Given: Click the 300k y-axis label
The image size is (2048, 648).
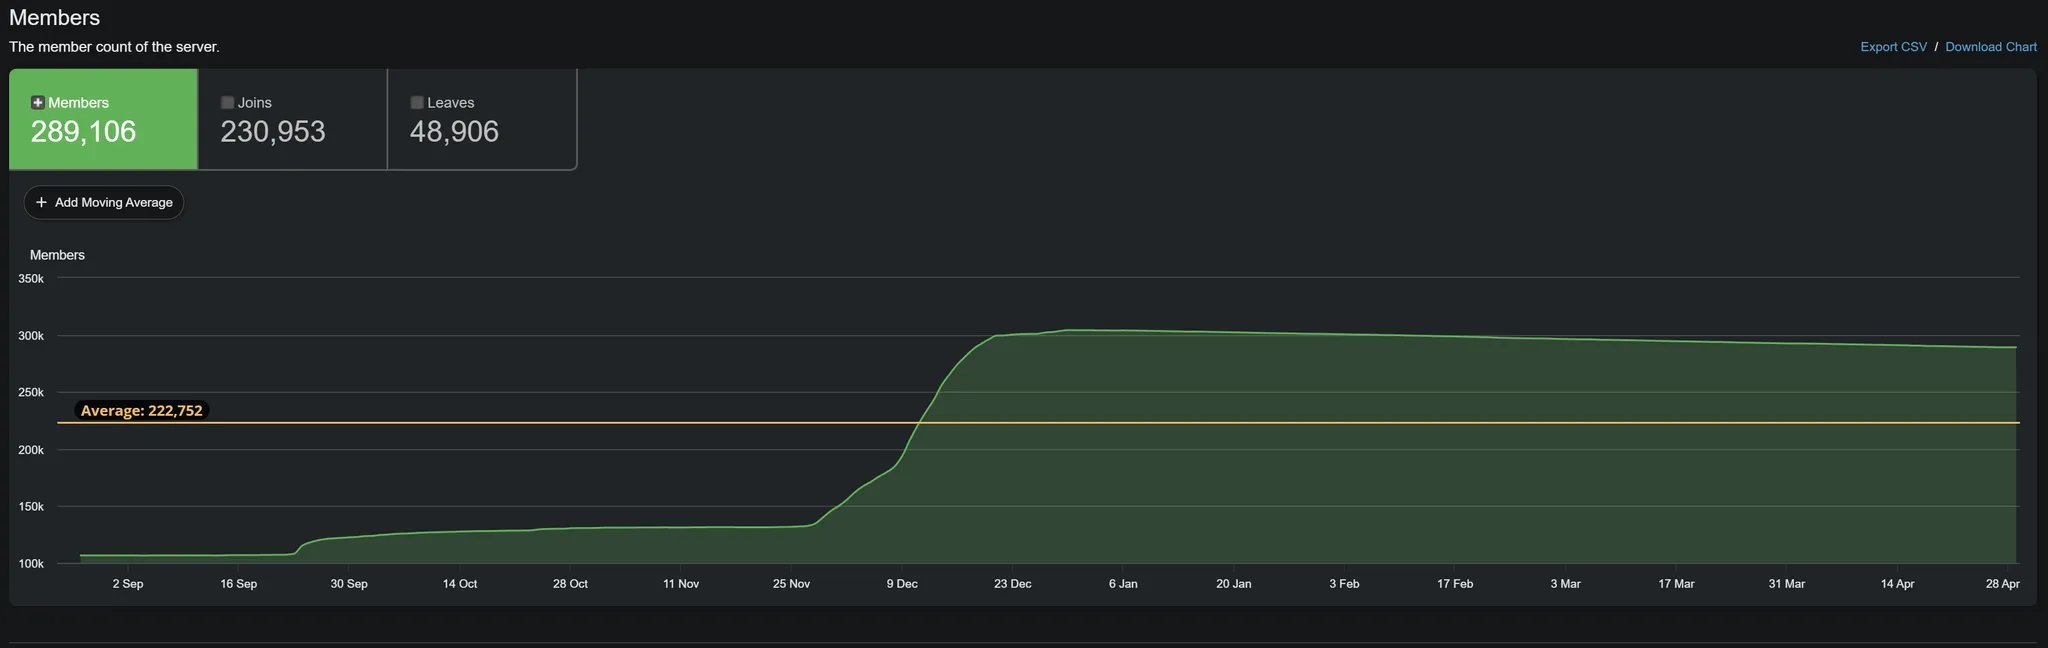Looking at the screenshot, I should [31, 335].
